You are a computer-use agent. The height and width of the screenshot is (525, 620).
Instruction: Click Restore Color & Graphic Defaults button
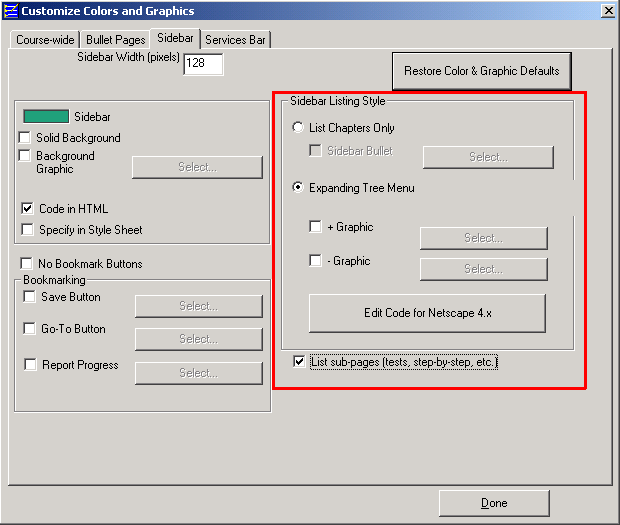pos(482,71)
